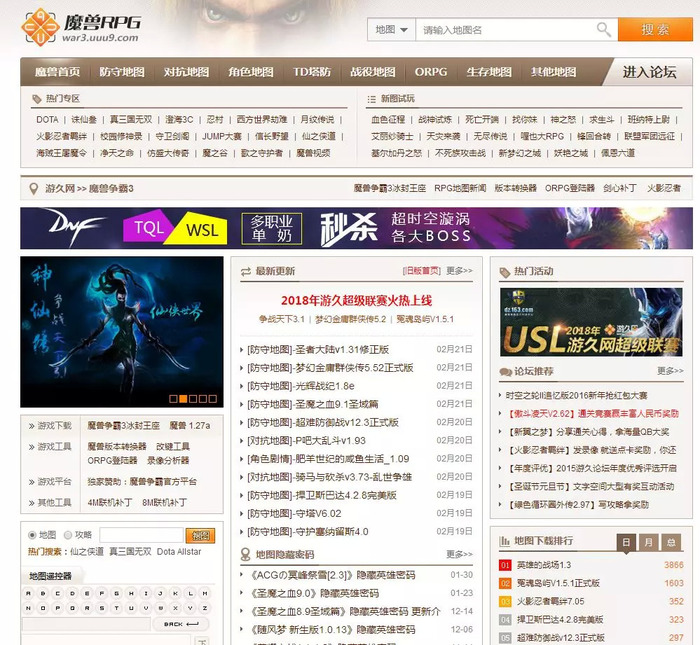Viewport: 700px width, 645px height.
Task: Click the list icon beside 新图试玩
Action: (371, 99)
